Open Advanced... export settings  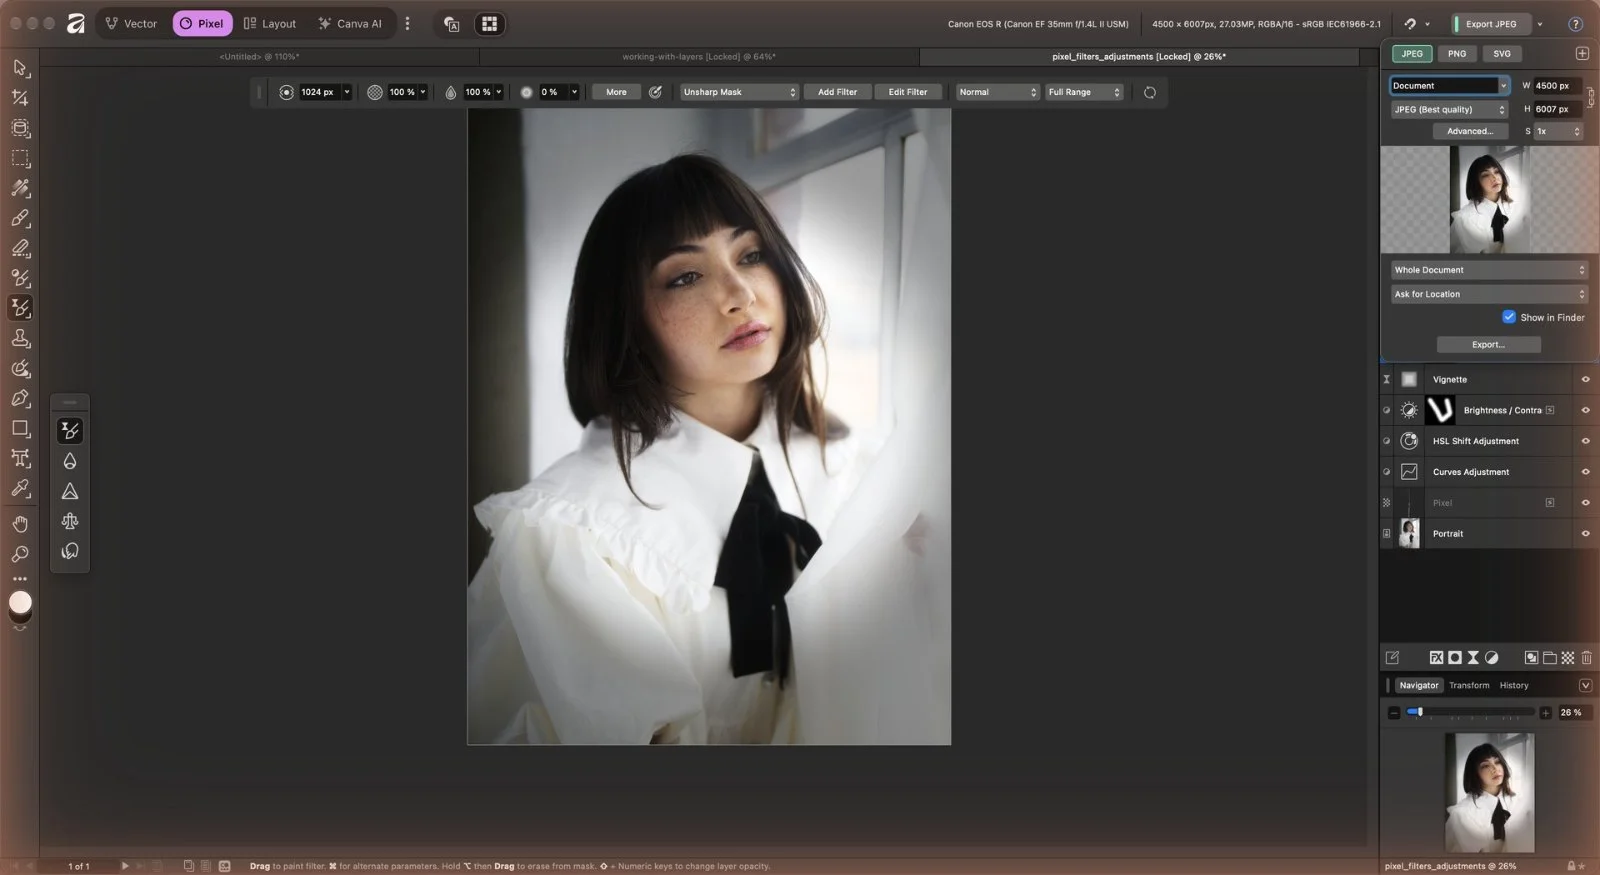(1470, 131)
